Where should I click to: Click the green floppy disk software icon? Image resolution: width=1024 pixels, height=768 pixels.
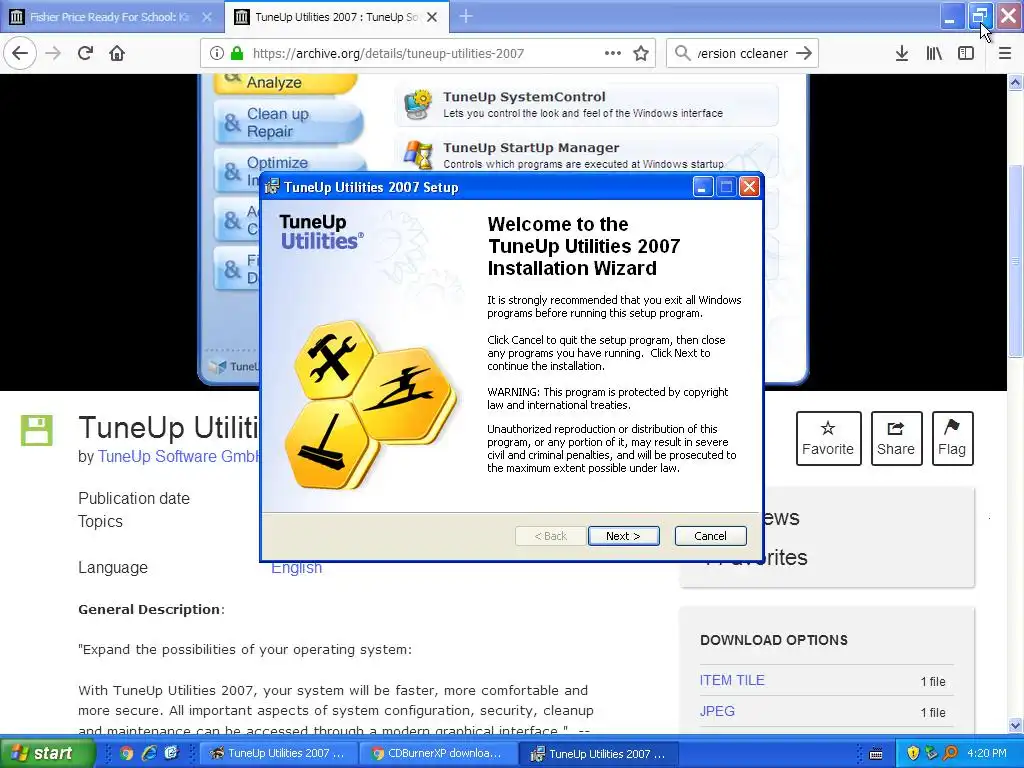coord(37,430)
